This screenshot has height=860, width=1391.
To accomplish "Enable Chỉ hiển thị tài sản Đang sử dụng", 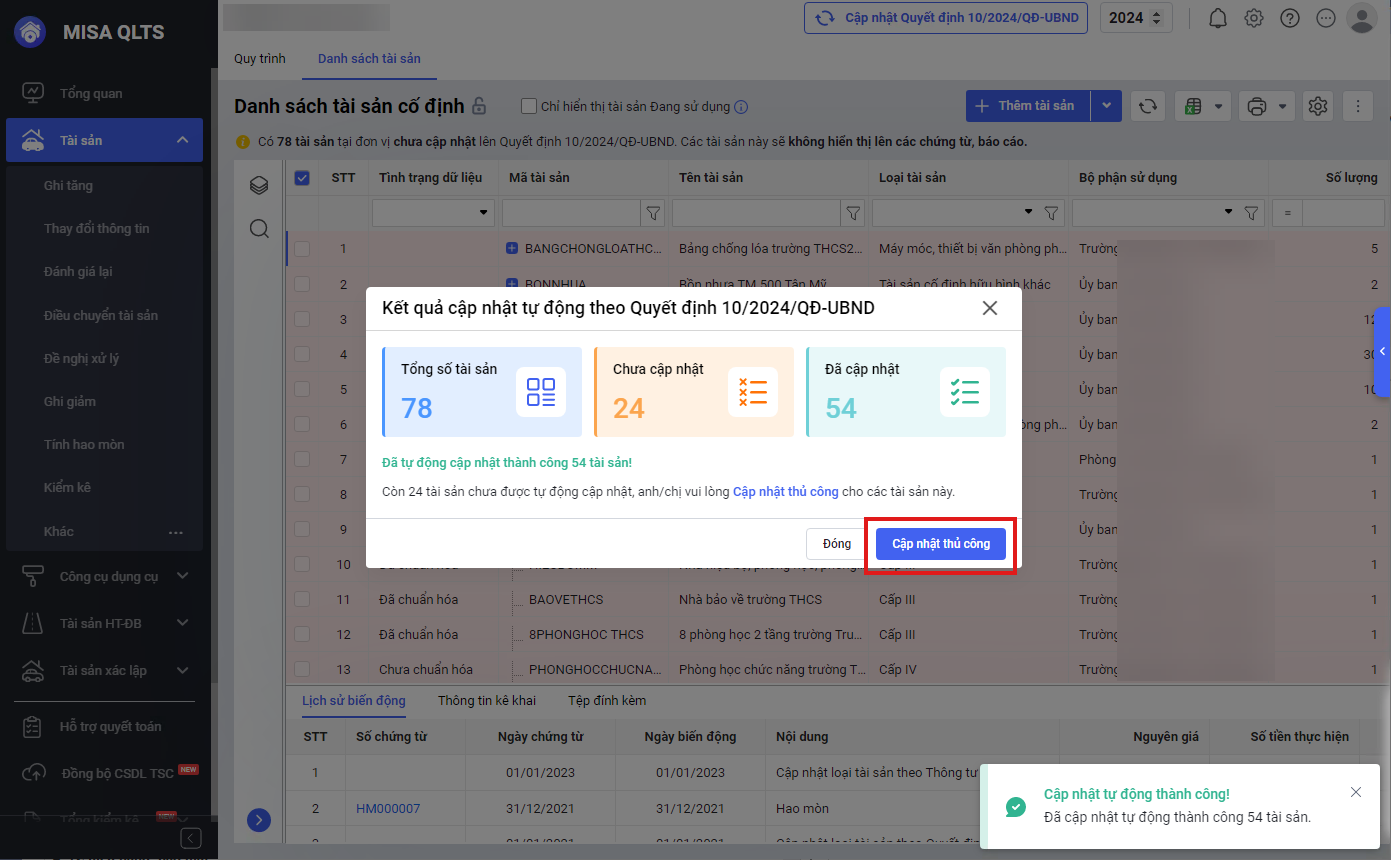I will click(x=530, y=107).
